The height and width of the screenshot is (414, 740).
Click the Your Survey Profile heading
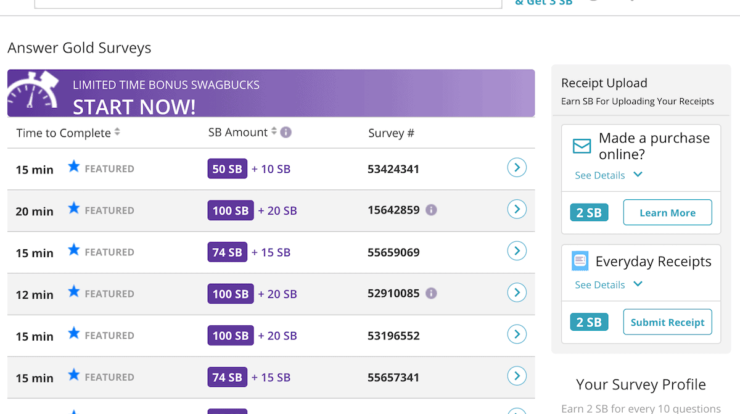pyautogui.click(x=641, y=385)
